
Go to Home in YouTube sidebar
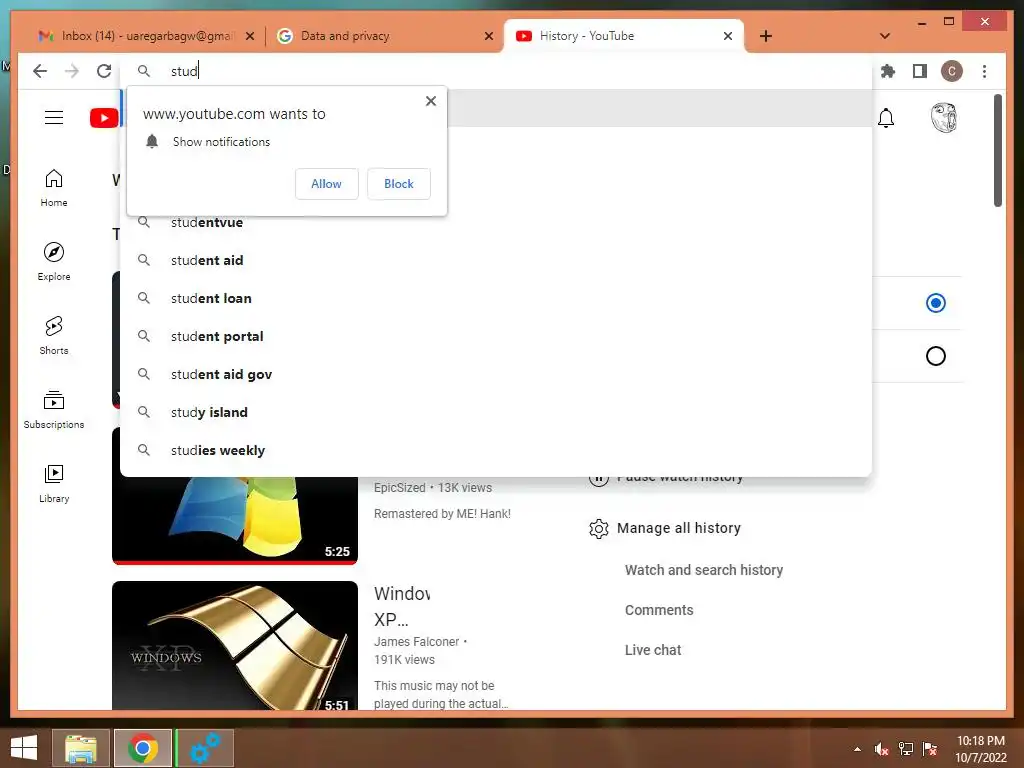tap(54, 188)
